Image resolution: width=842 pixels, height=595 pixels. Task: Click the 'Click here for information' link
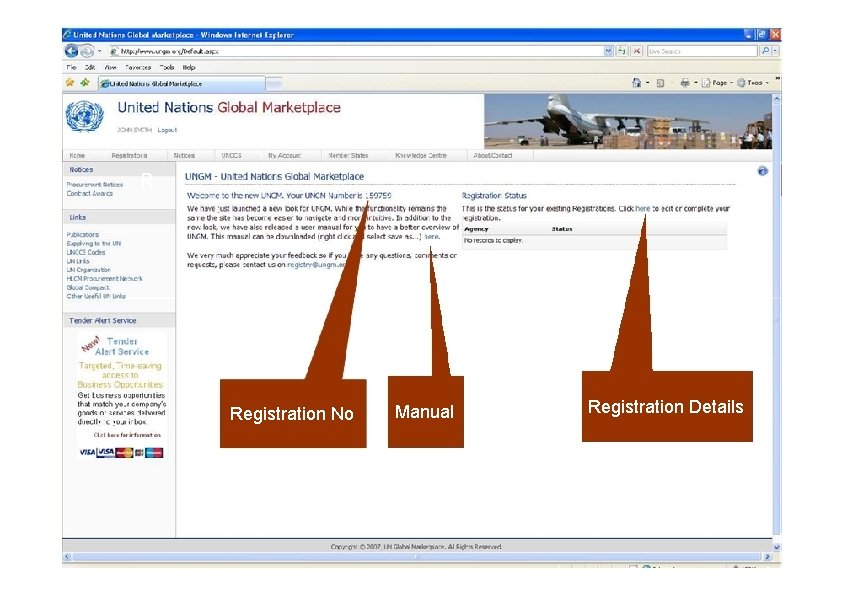click(127, 435)
